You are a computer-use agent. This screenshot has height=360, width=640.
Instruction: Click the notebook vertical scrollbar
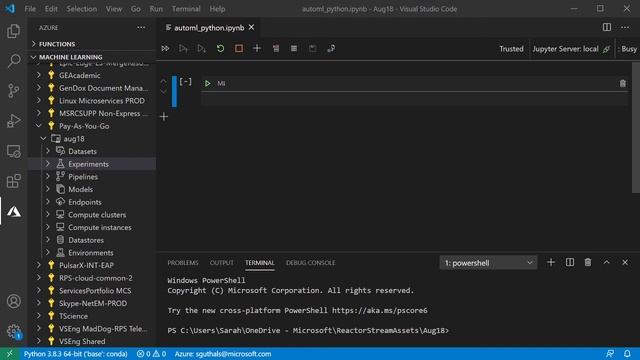pos(636,127)
